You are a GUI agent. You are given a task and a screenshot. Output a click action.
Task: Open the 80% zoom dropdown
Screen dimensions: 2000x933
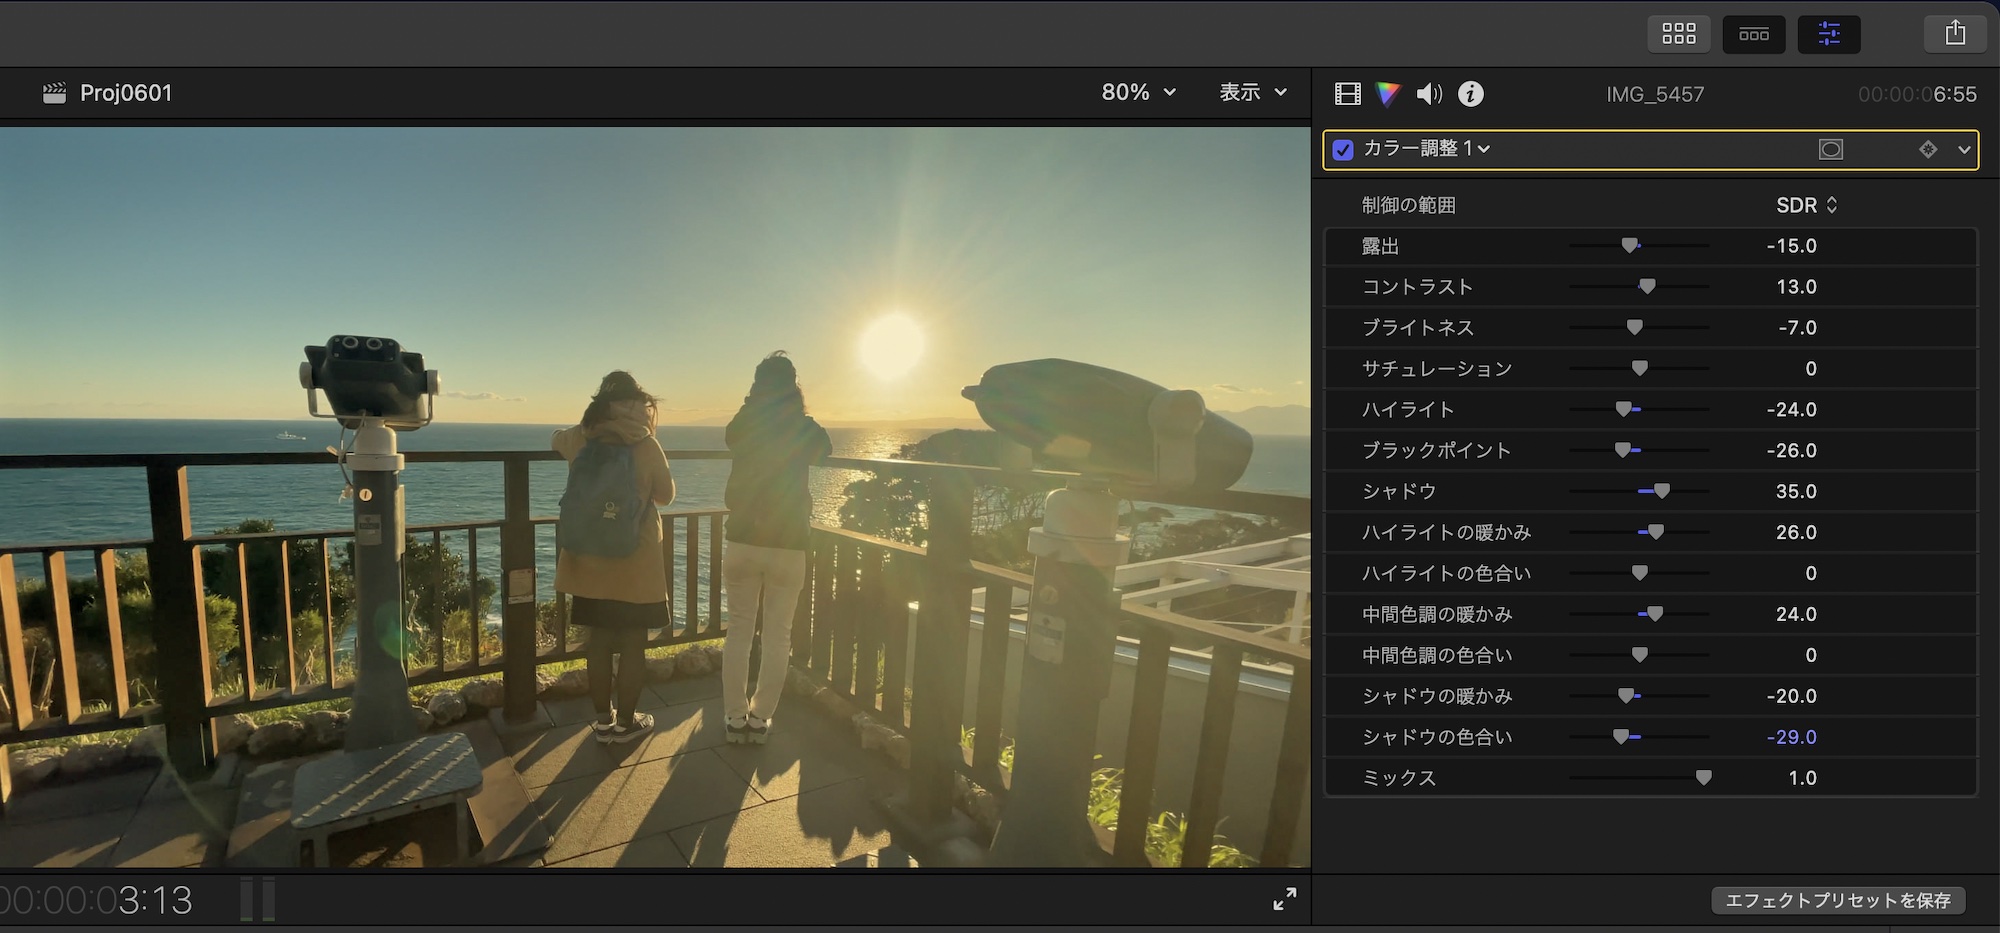(x=1138, y=93)
